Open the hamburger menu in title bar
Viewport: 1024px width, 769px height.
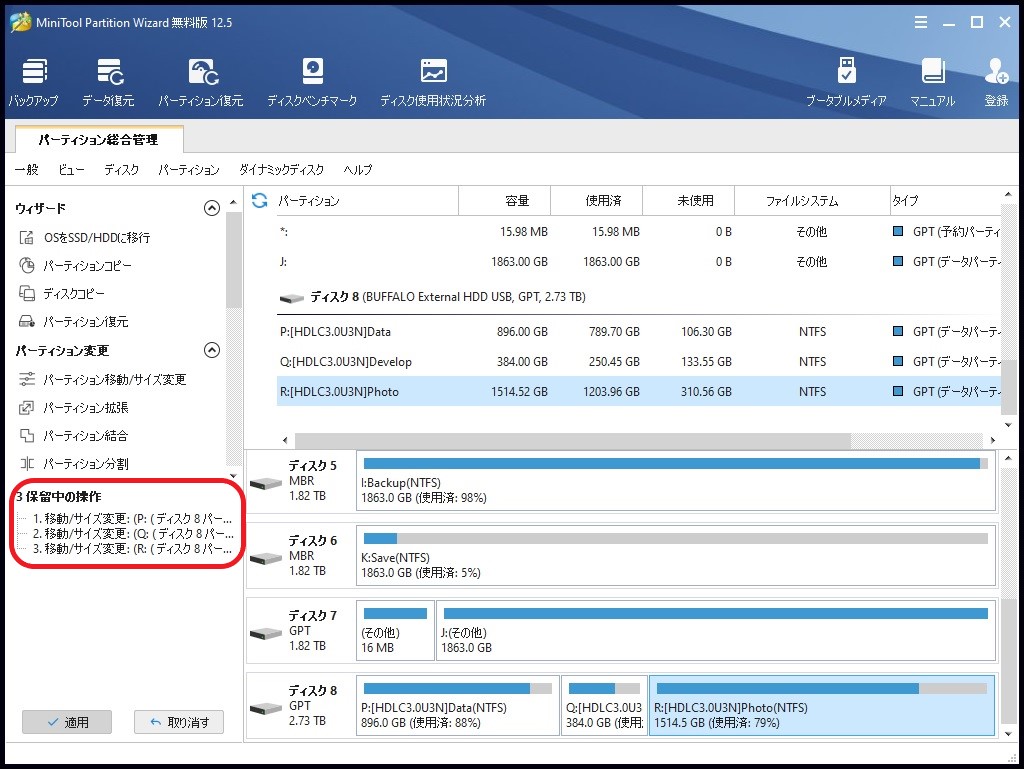point(921,23)
